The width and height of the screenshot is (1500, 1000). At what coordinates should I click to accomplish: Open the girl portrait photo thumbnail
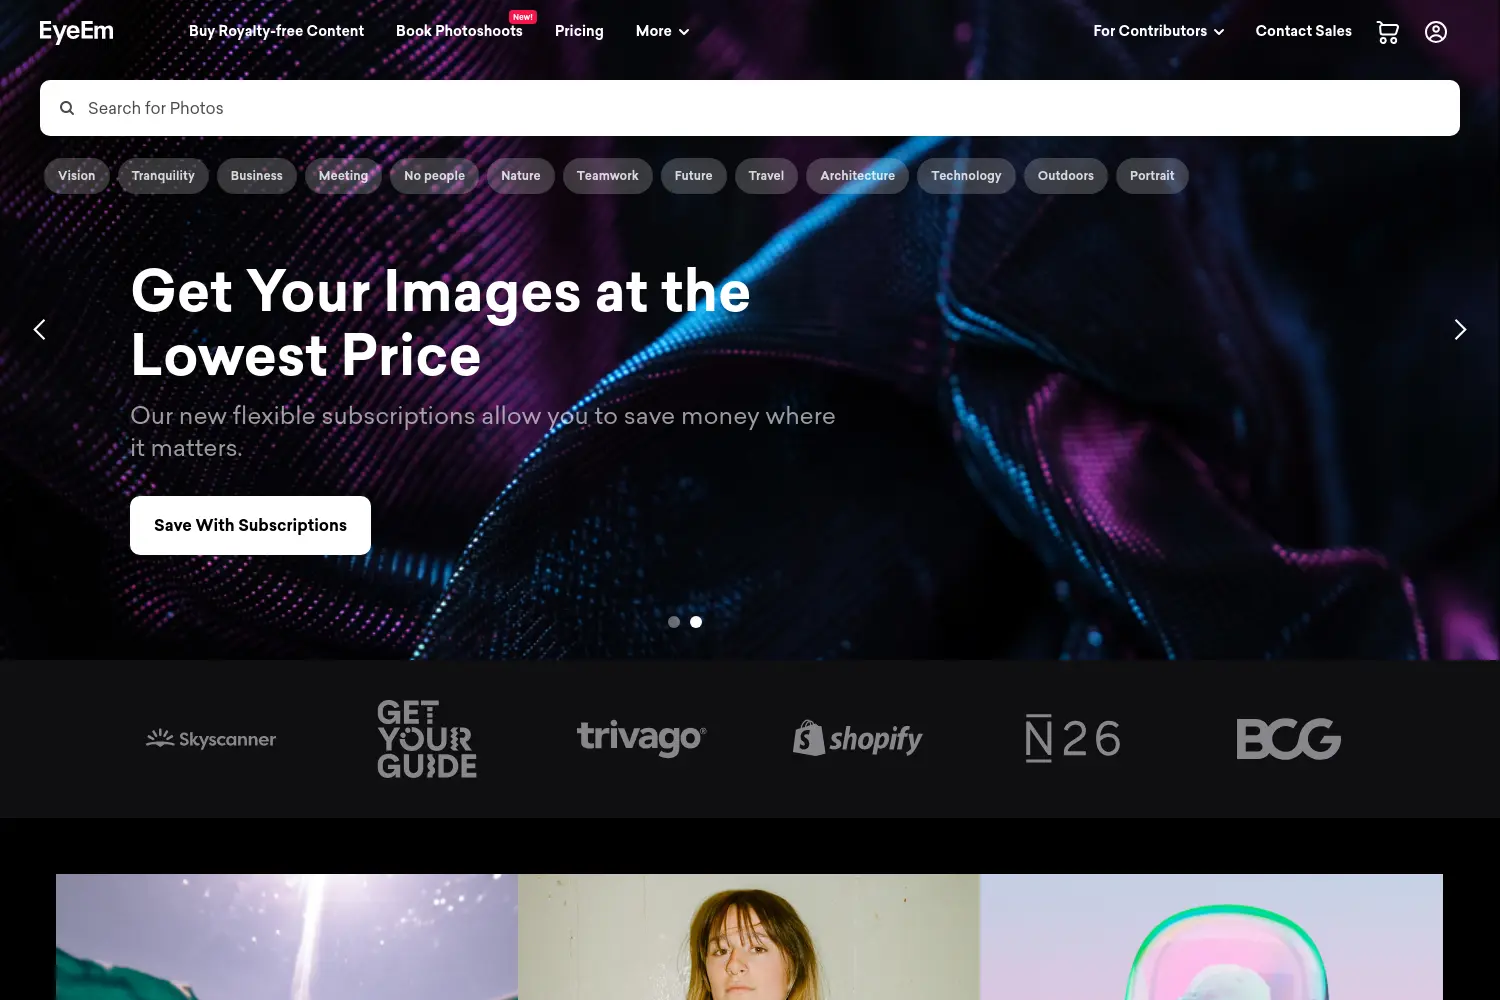pos(749,937)
